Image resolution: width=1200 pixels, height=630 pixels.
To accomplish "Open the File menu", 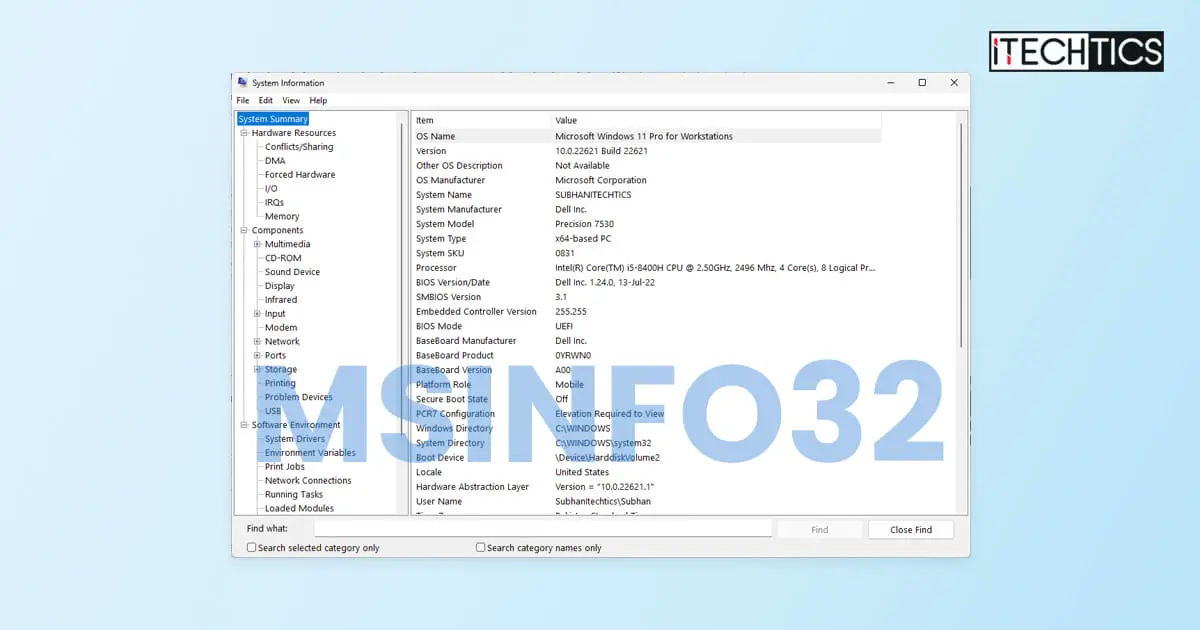I will [x=242, y=100].
